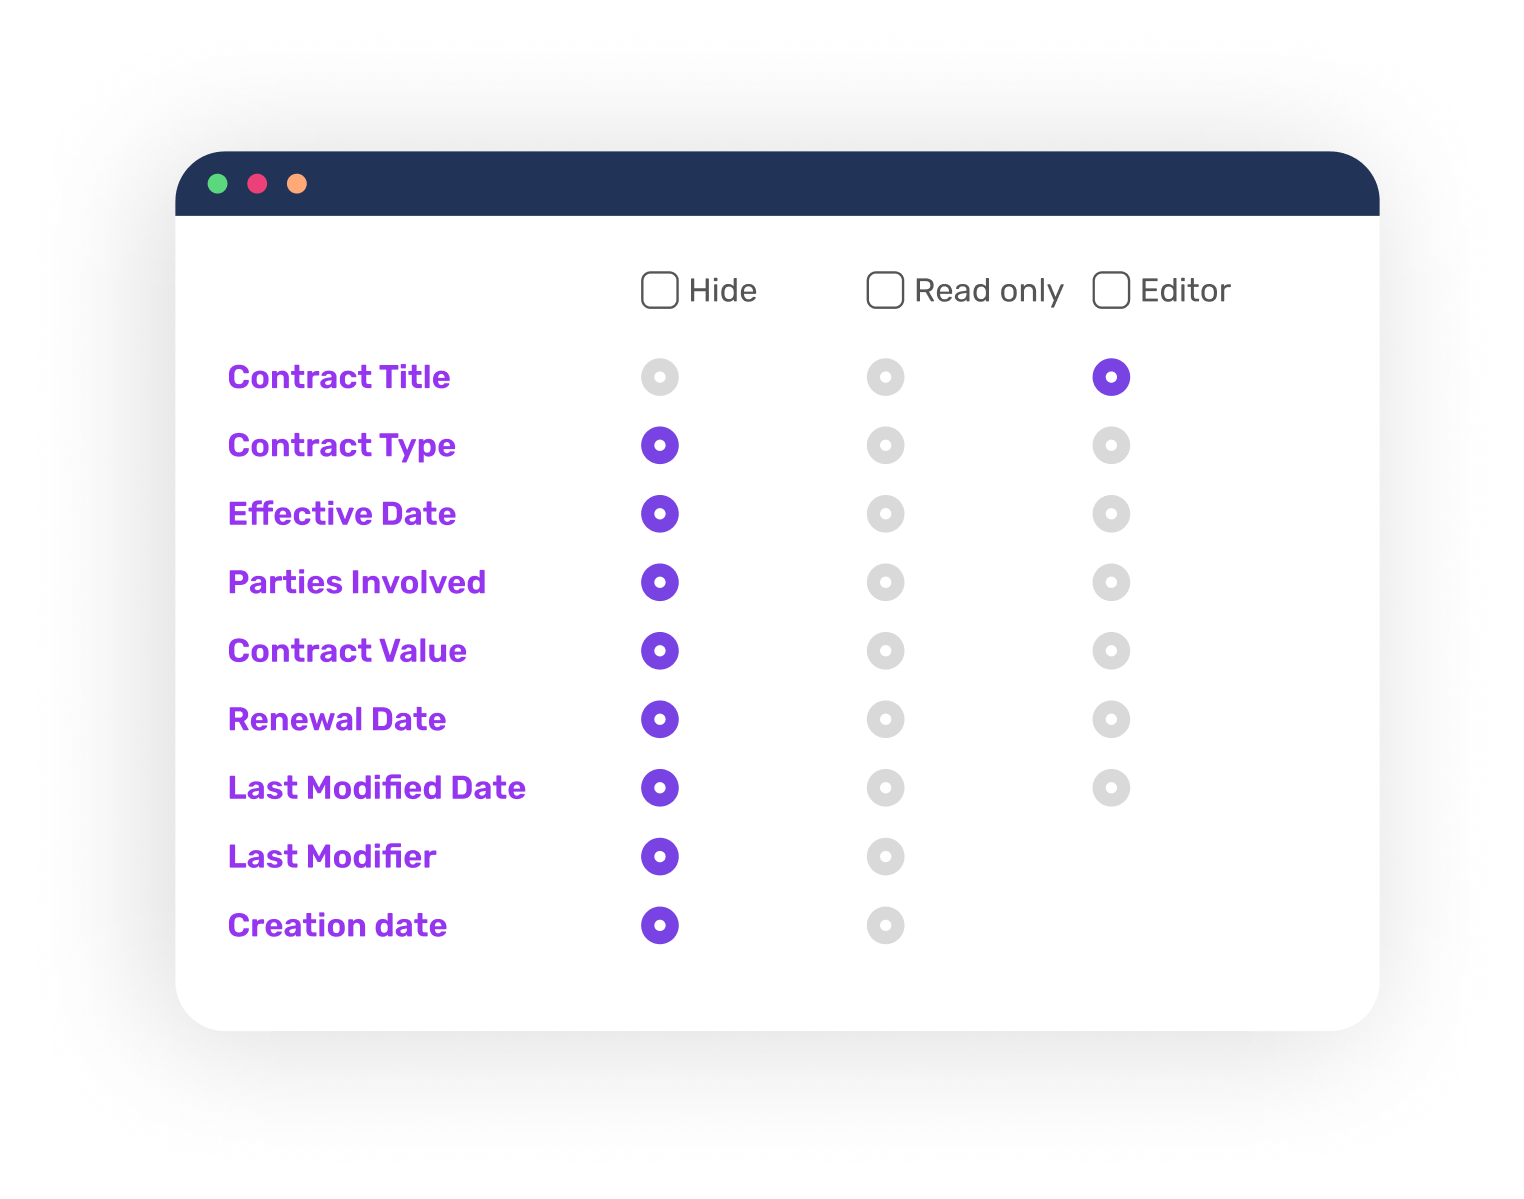1524x1199 pixels.
Task: Set Contract Value to Read only
Action: [x=884, y=650]
